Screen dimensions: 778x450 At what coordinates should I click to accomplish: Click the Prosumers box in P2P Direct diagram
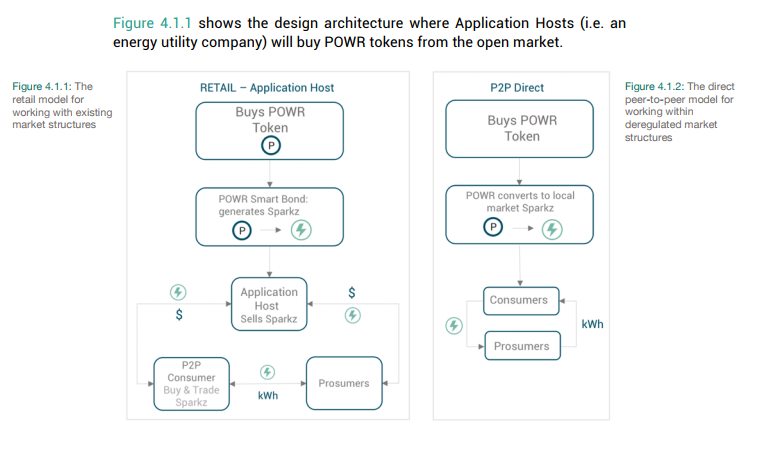(522, 346)
